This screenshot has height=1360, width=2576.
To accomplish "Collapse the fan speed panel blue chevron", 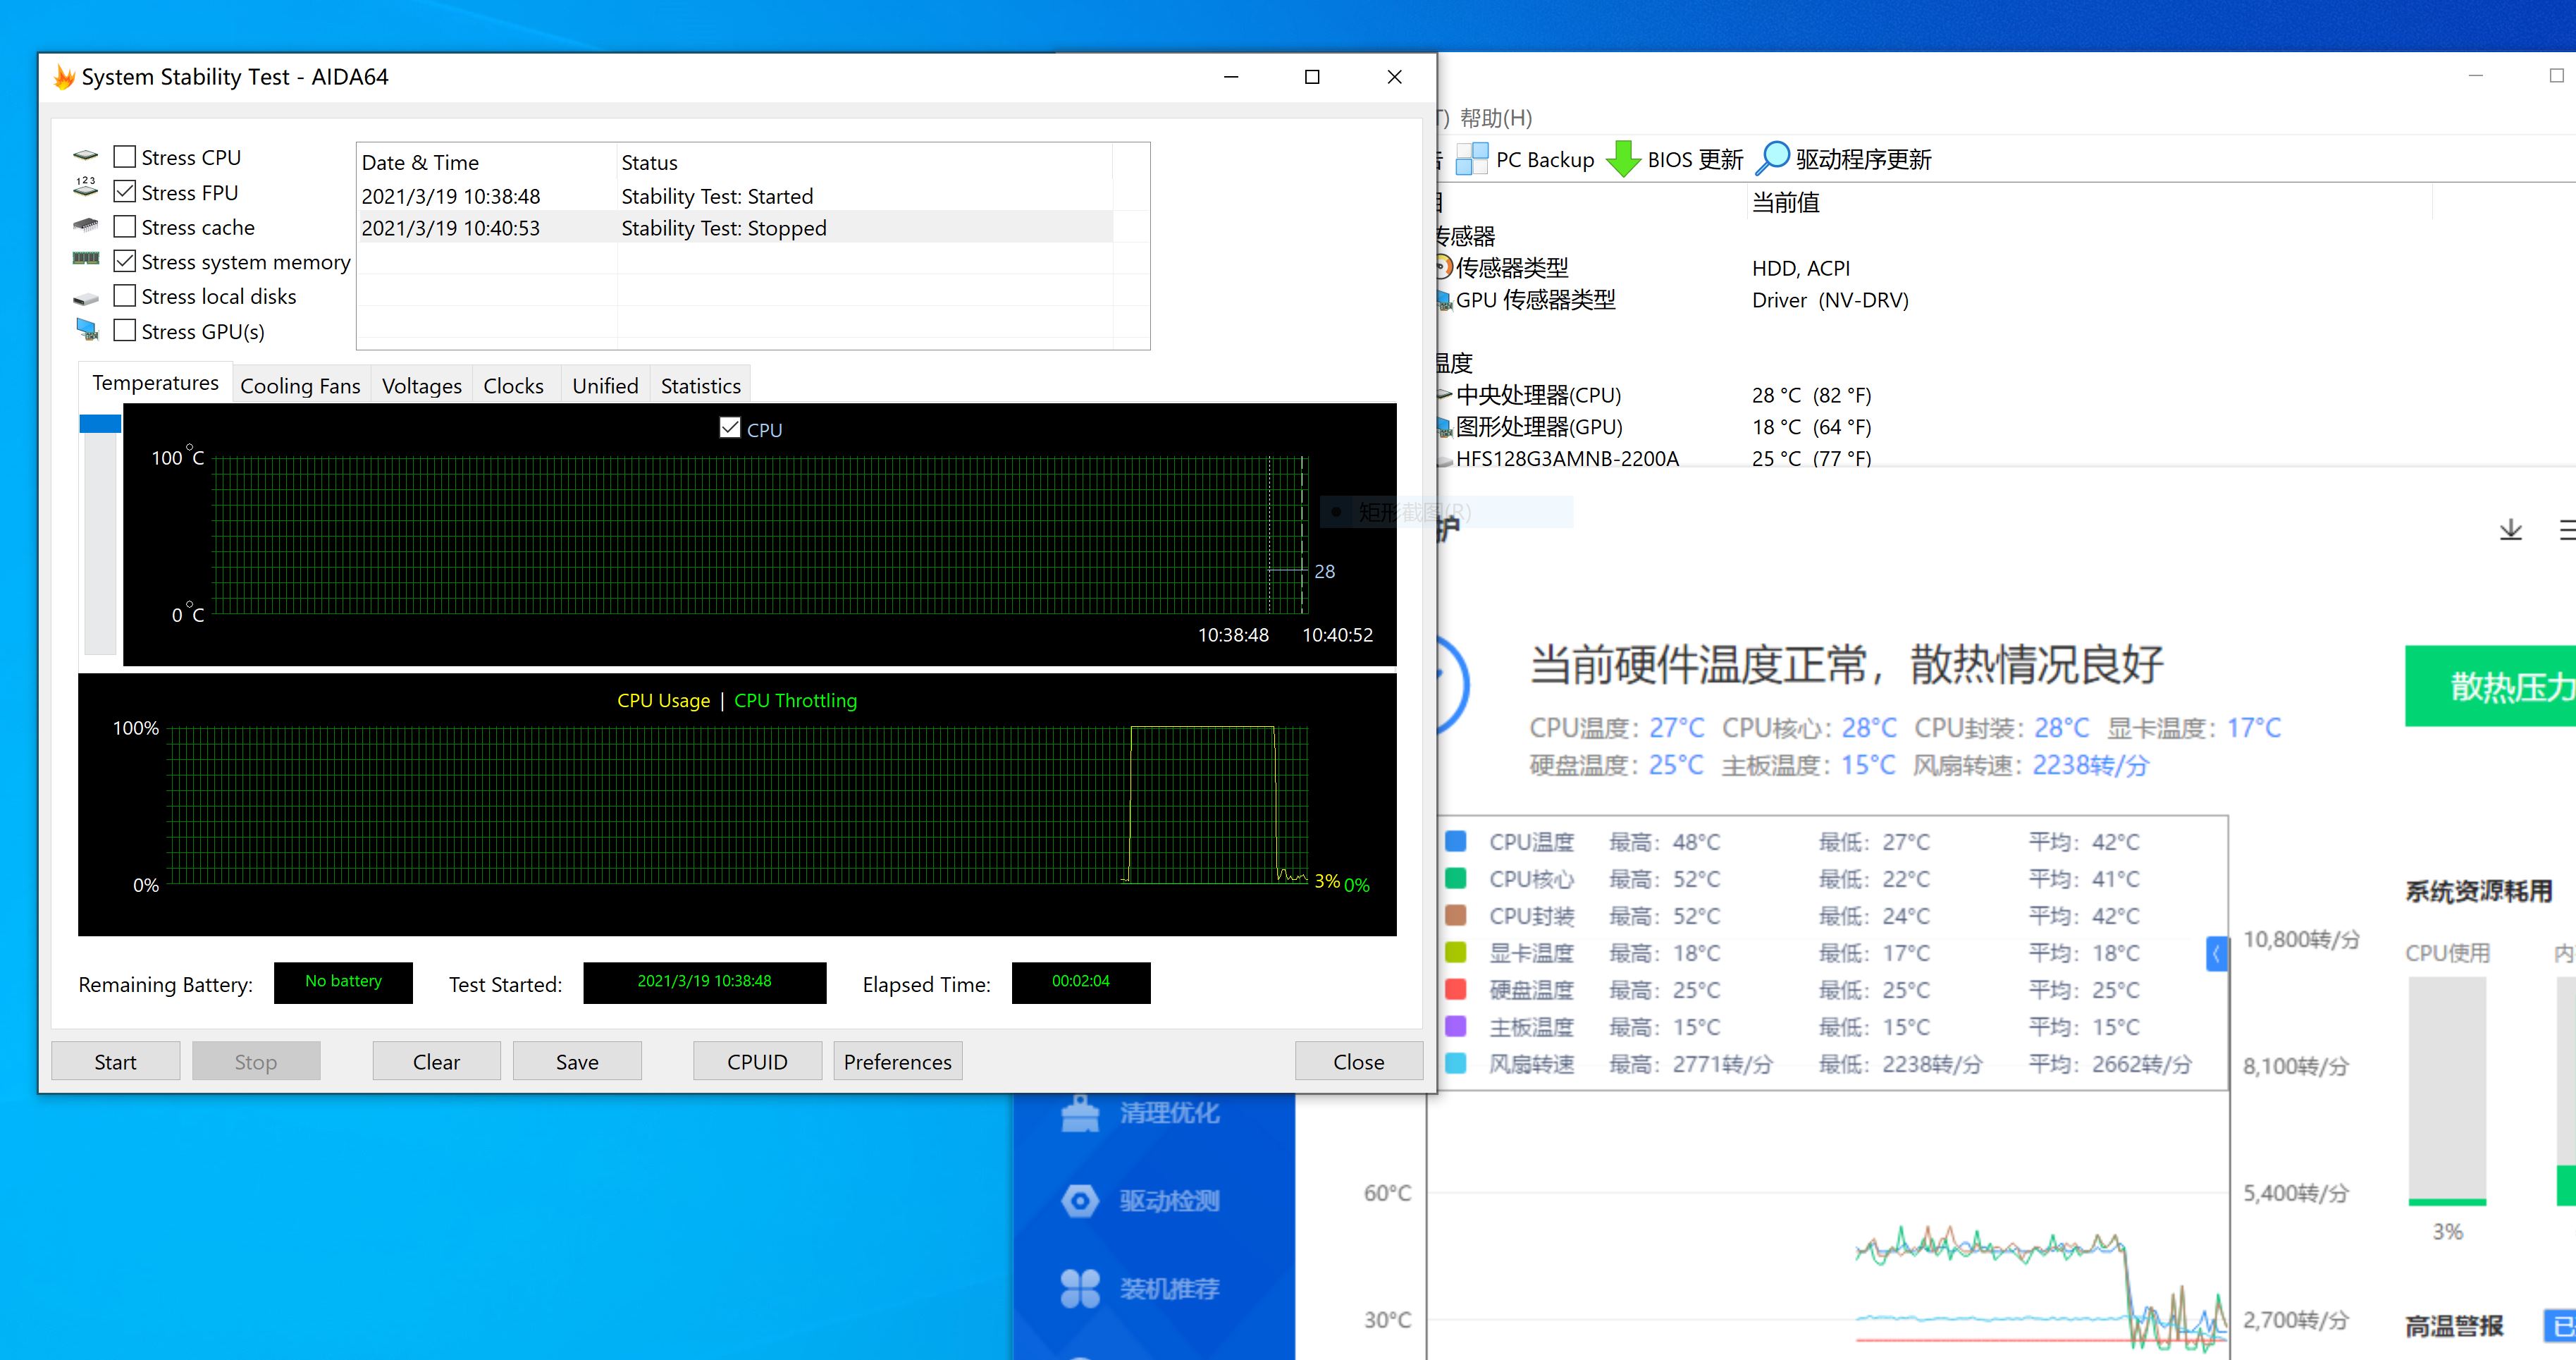I will 2216,954.
